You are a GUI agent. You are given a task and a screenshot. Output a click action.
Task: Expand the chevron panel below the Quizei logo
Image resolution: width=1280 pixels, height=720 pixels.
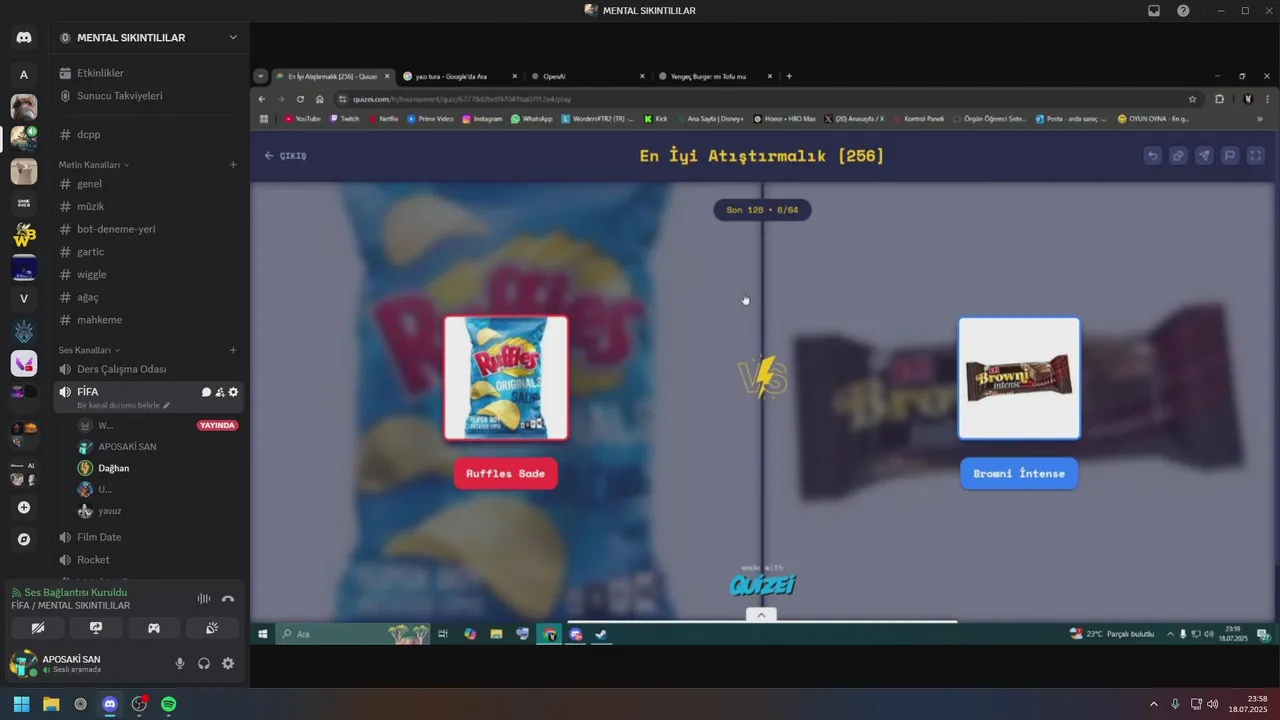tap(761, 615)
